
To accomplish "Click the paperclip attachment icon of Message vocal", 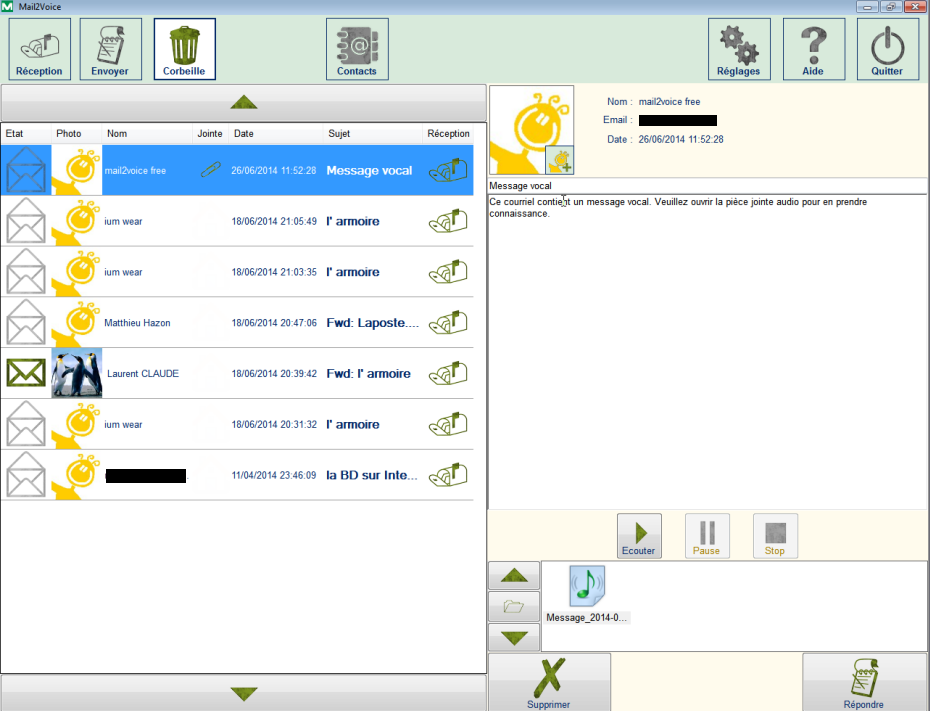I will [x=211, y=170].
